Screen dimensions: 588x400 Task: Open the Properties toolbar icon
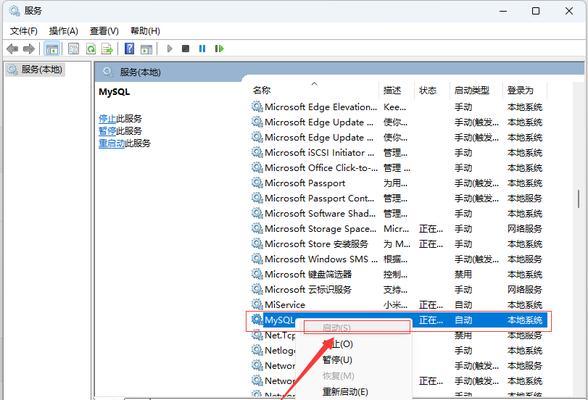click(74, 49)
